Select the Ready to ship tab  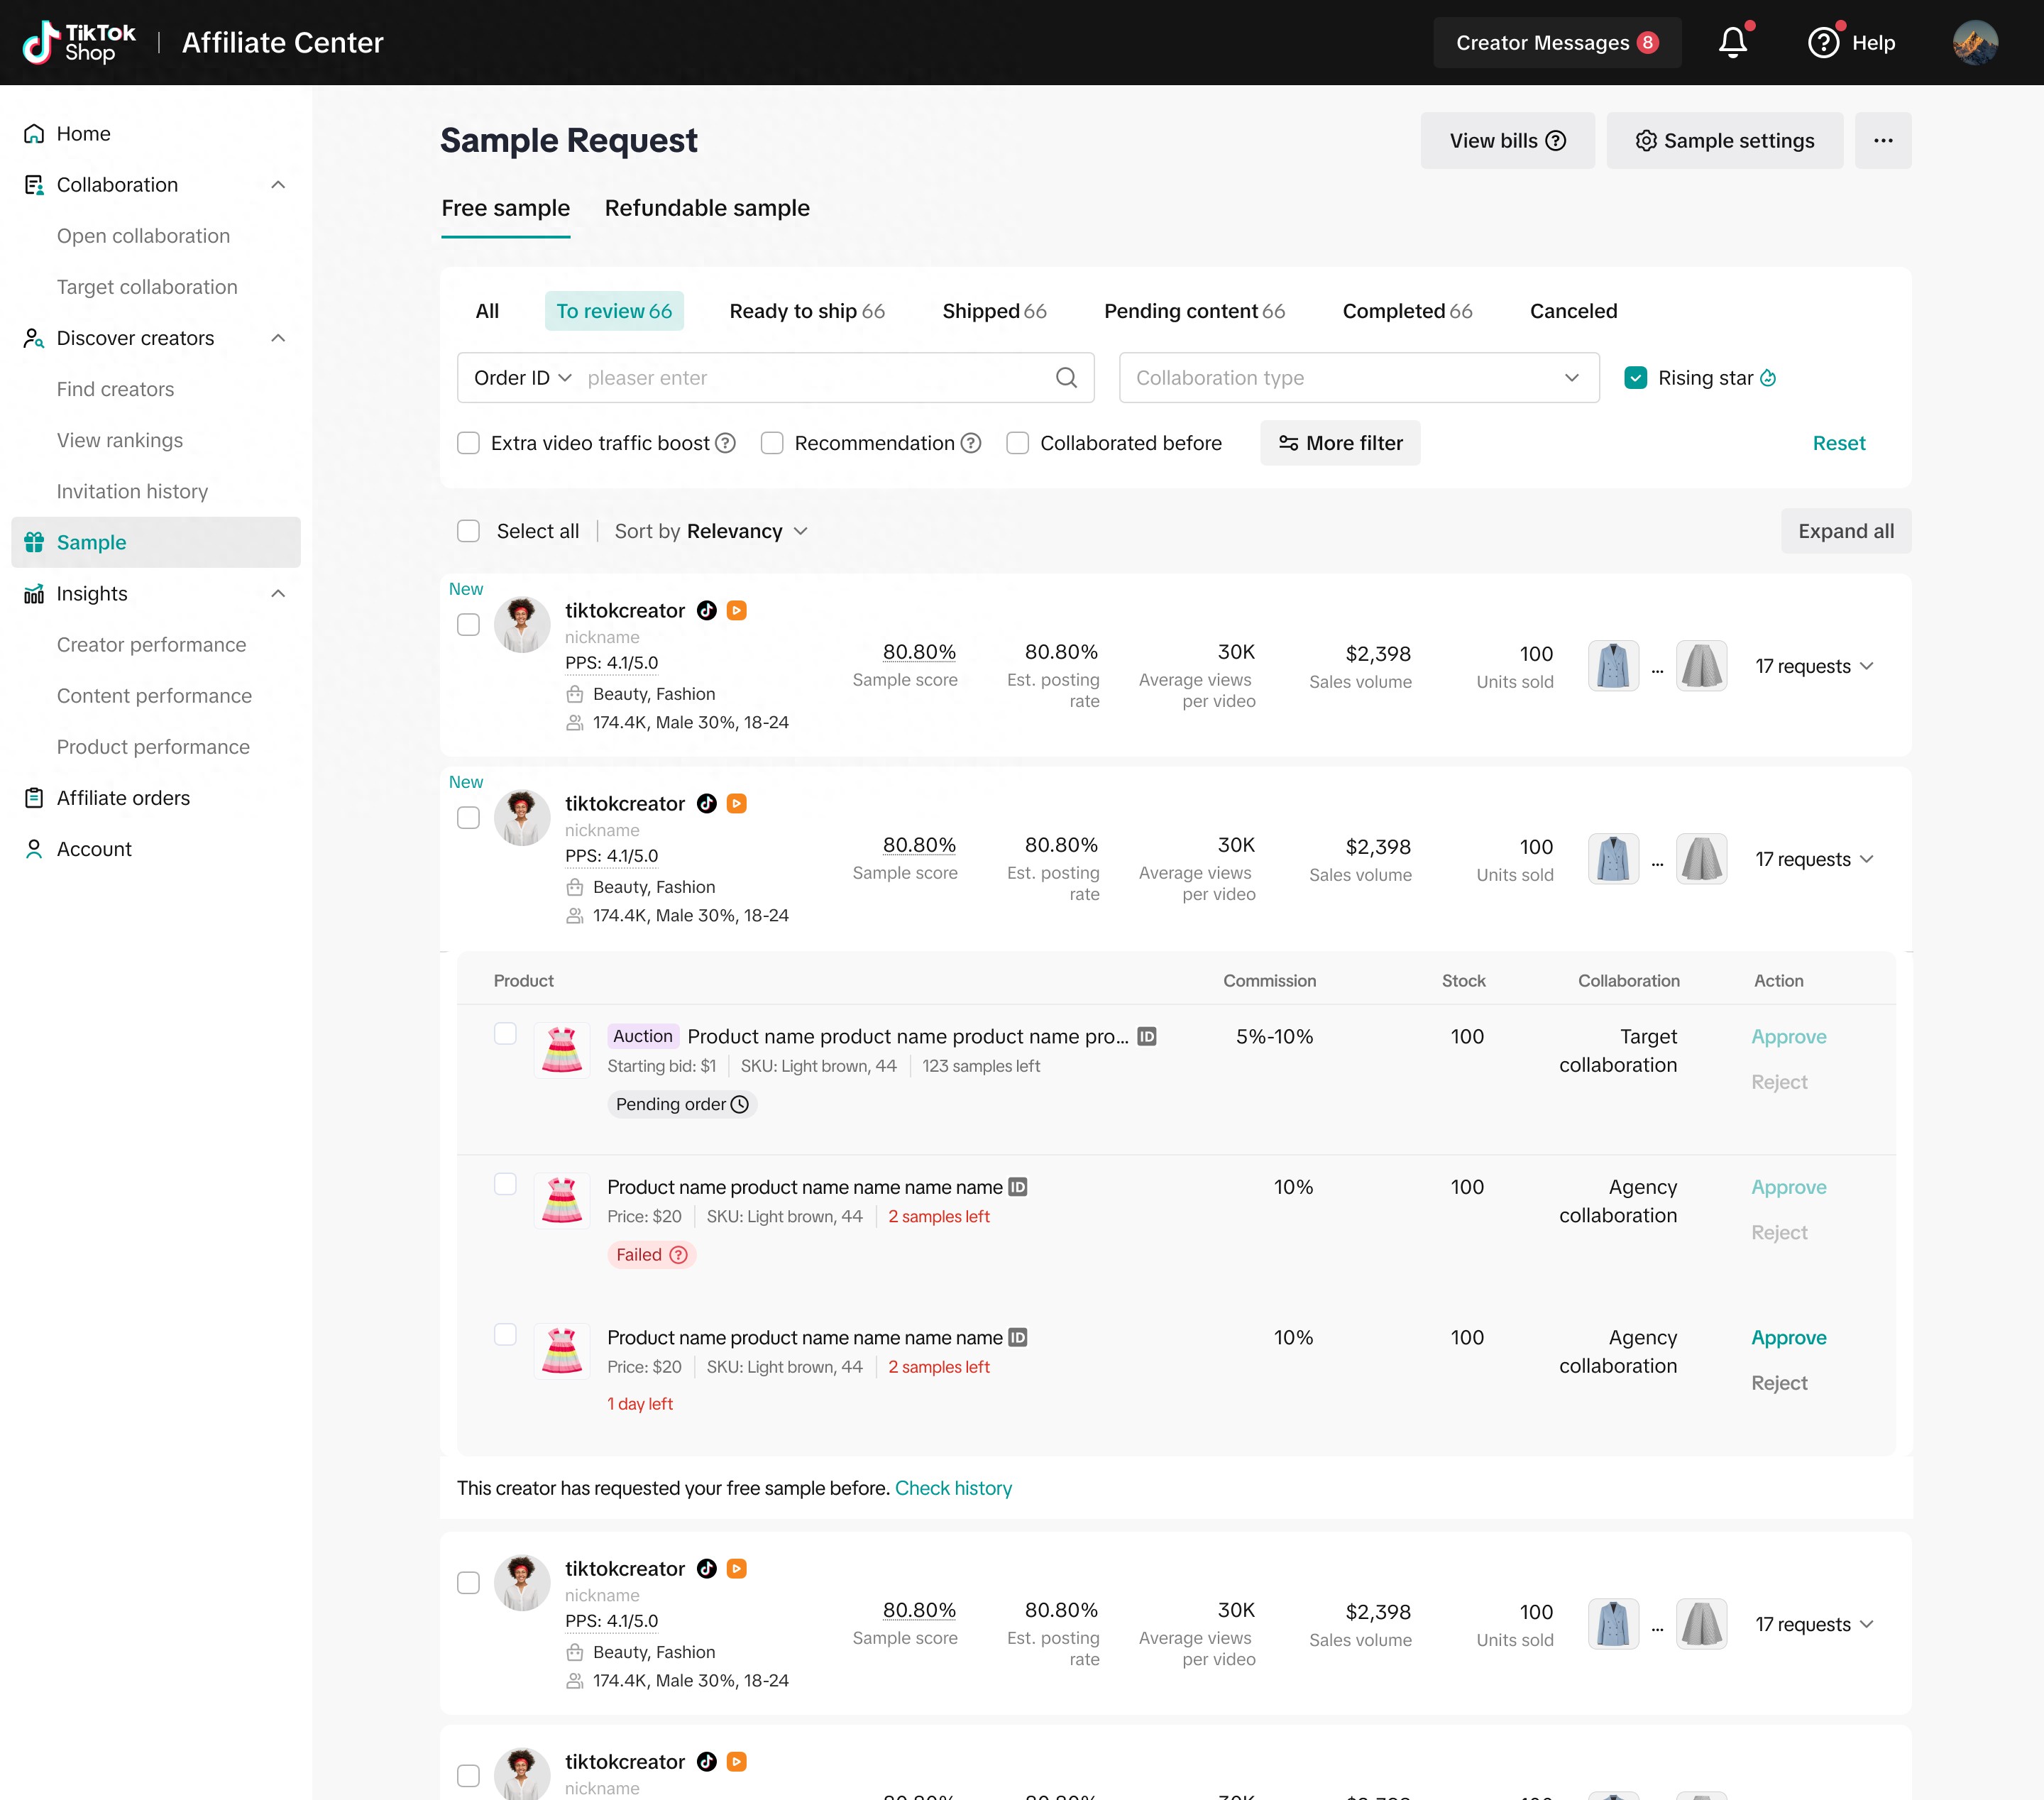coord(807,311)
